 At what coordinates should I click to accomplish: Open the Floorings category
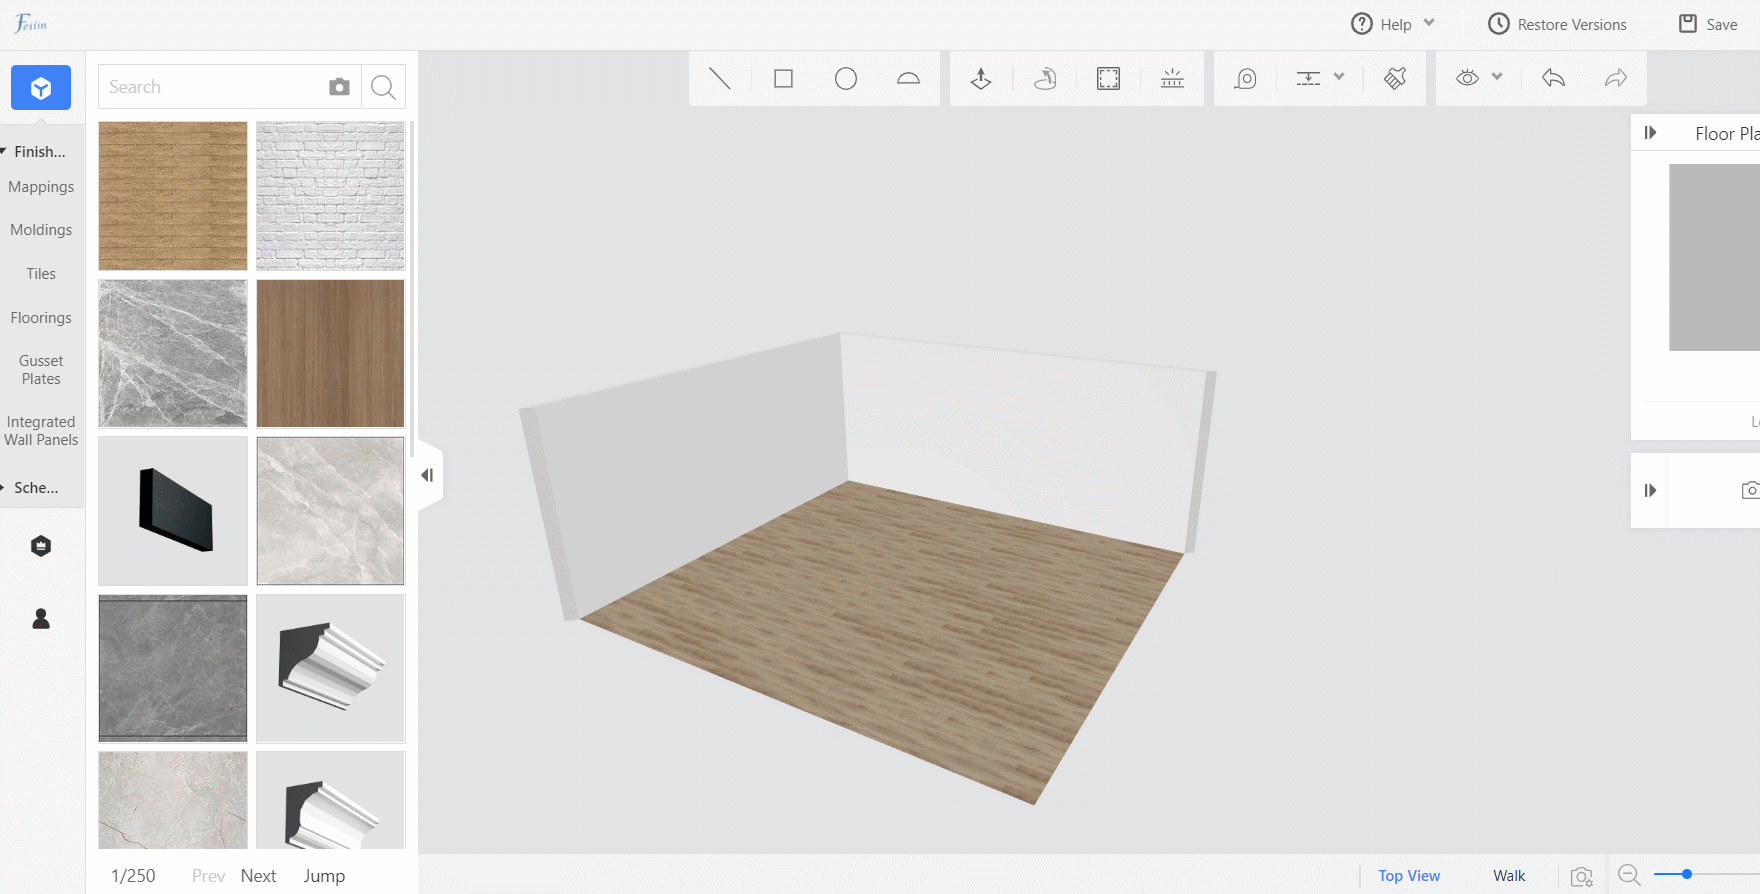(x=41, y=318)
